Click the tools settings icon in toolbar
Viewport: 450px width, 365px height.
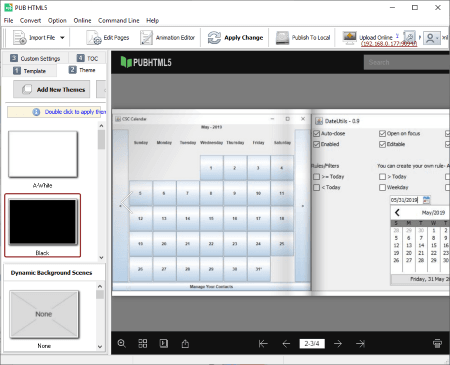point(409,36)
